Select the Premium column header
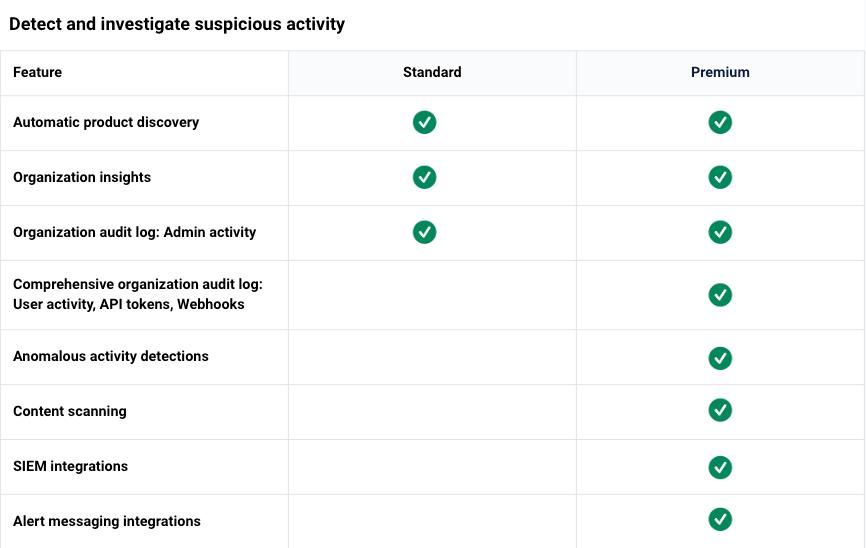866x548 pixels. click(x=720, y=72)
